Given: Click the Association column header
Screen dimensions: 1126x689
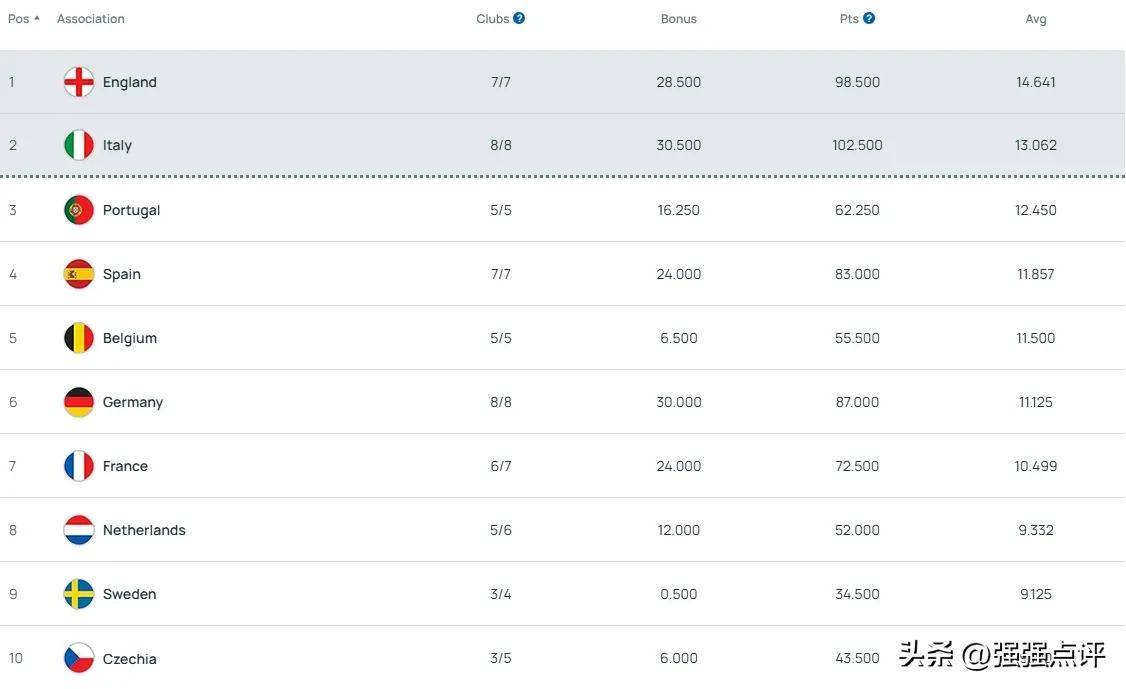Looking at the screenshot, I should click(91, 19).
